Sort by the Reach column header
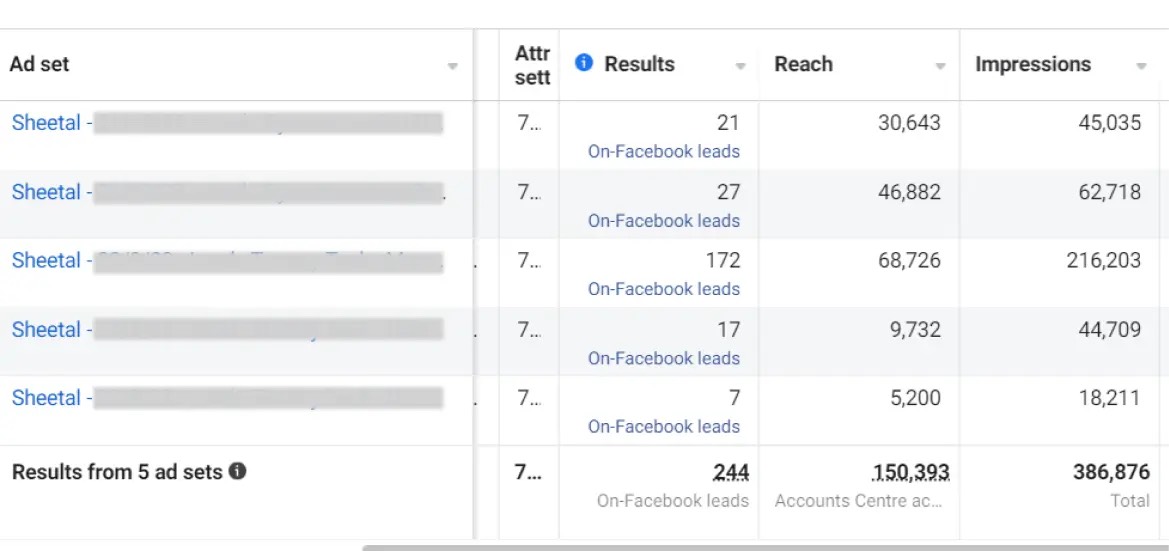This screenshot has height=551, width=1169. tap(803, 64)
